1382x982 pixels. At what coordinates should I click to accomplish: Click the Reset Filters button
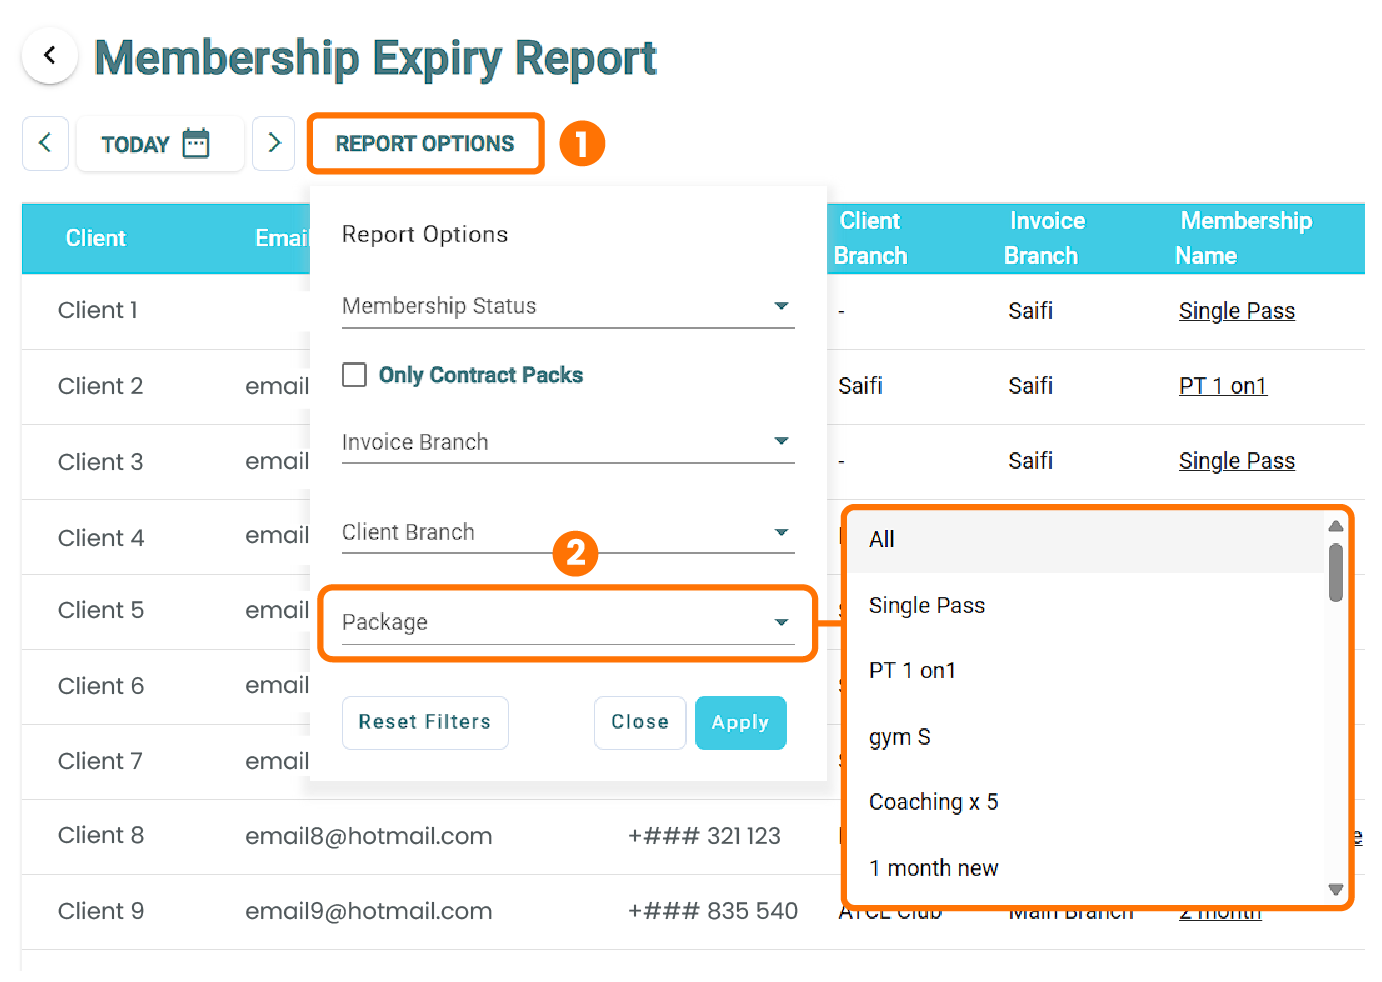click(x=425, y=722)
